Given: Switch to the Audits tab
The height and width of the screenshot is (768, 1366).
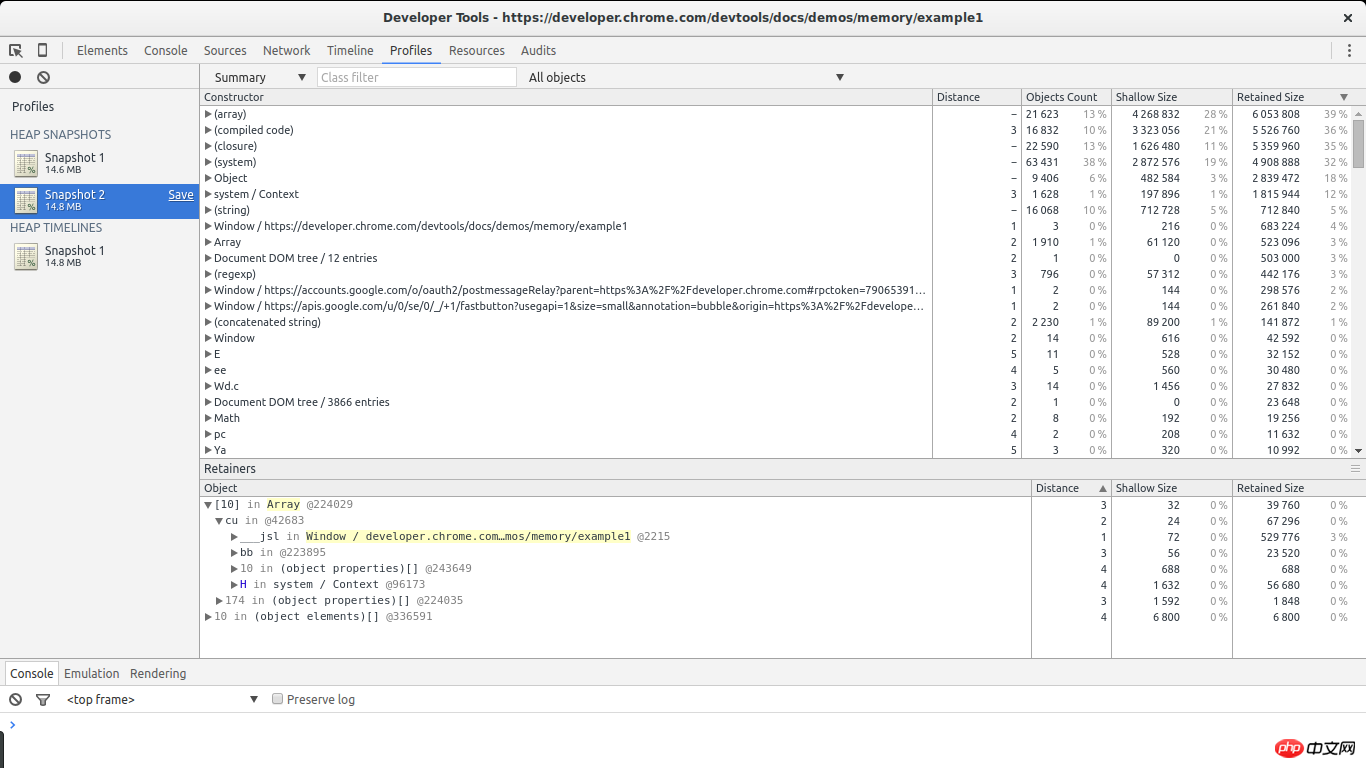Looking at the screenshot, I should click(538, 50).
